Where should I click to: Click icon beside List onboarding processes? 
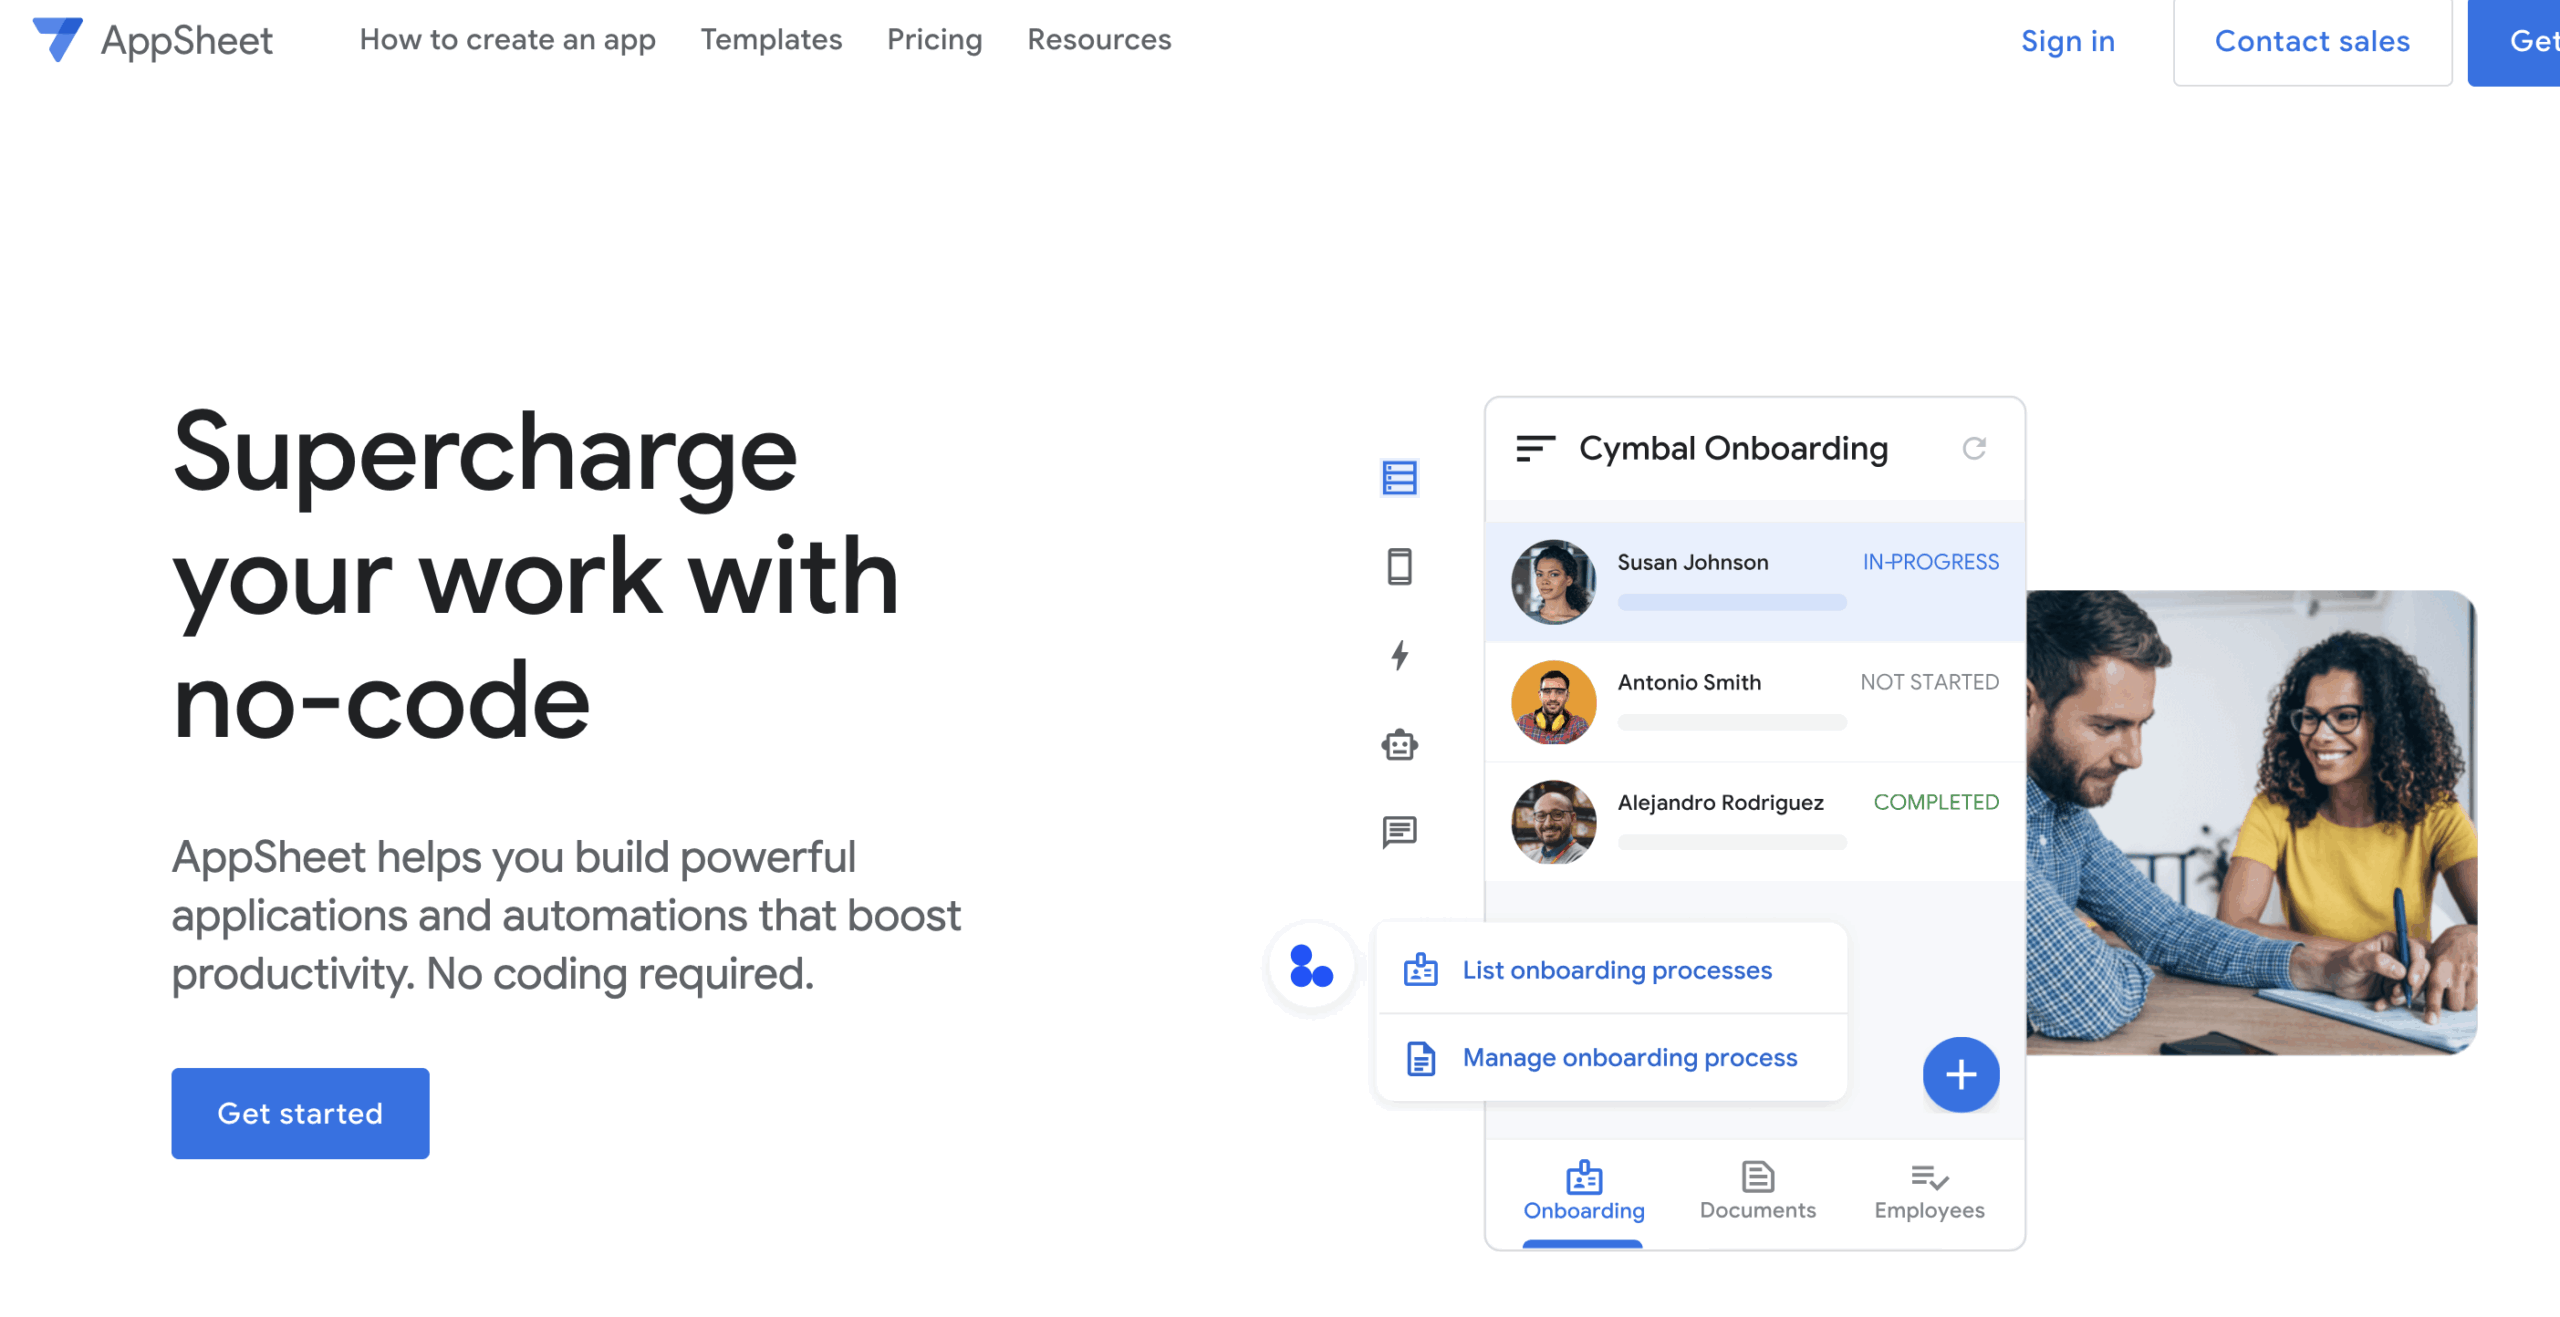click(x=1420, y=969)
